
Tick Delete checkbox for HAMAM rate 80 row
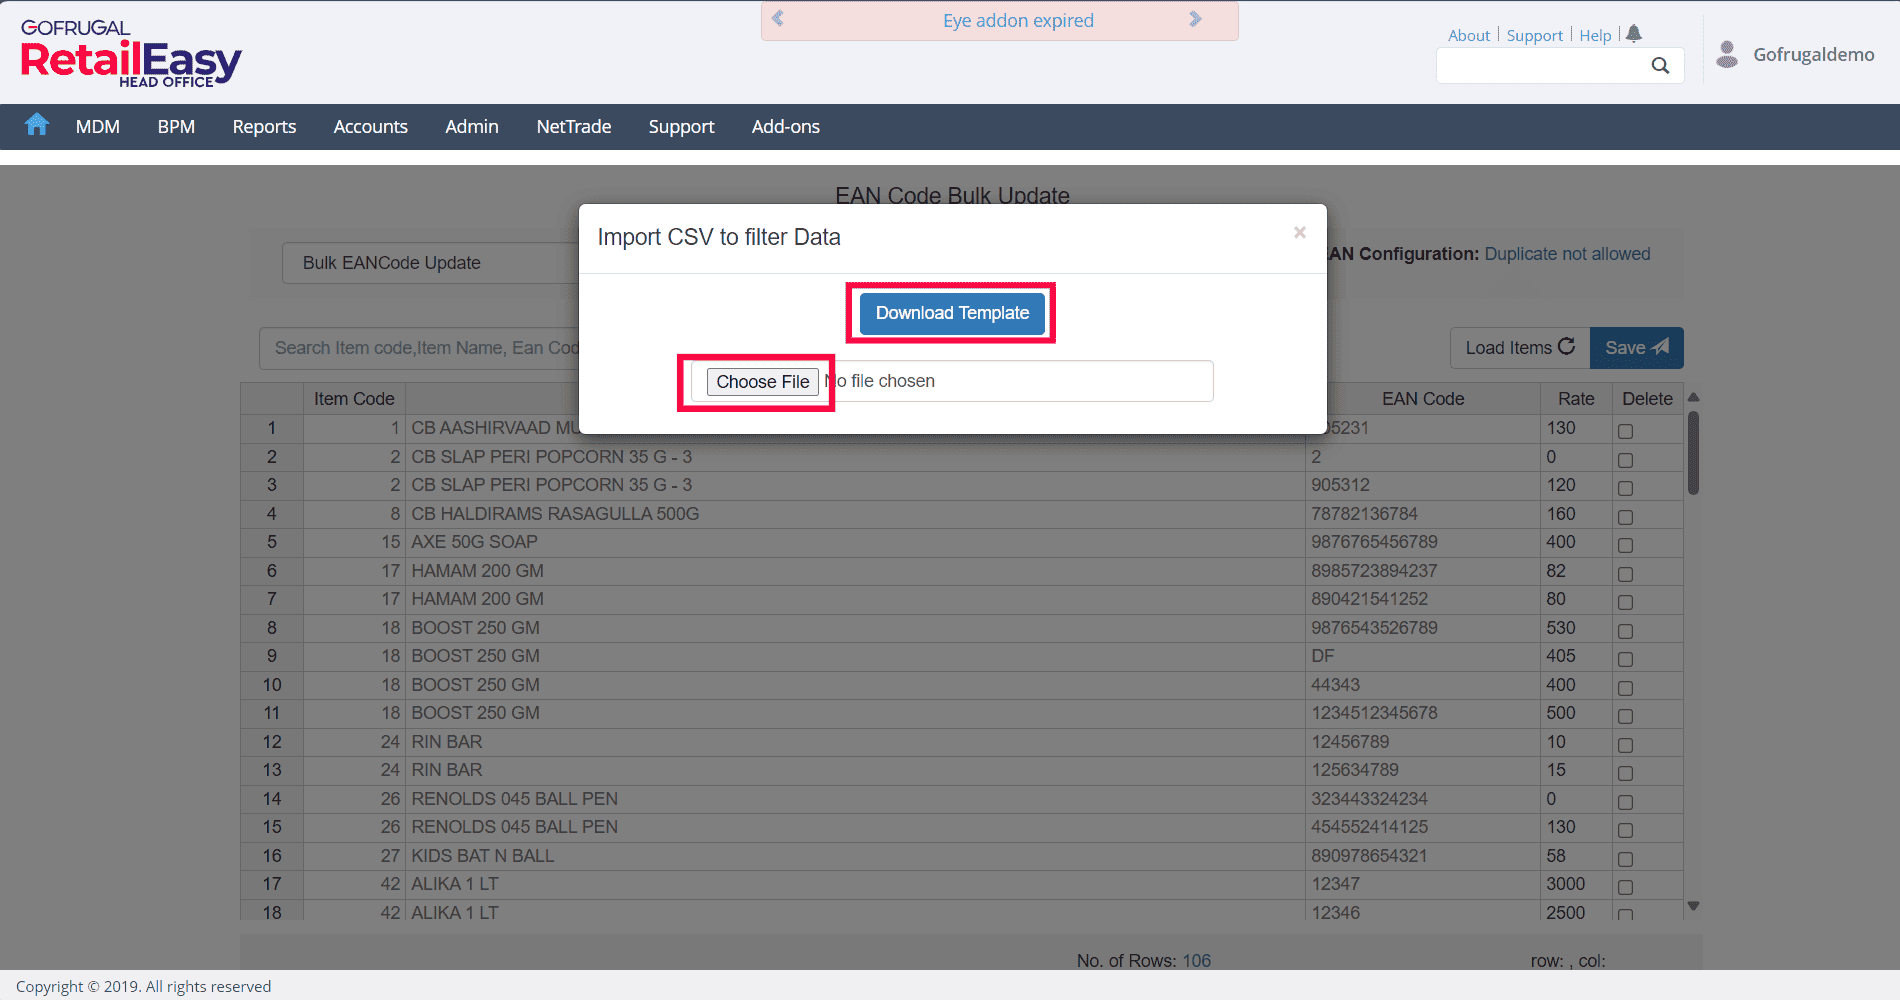click(x=1626, y=602)
